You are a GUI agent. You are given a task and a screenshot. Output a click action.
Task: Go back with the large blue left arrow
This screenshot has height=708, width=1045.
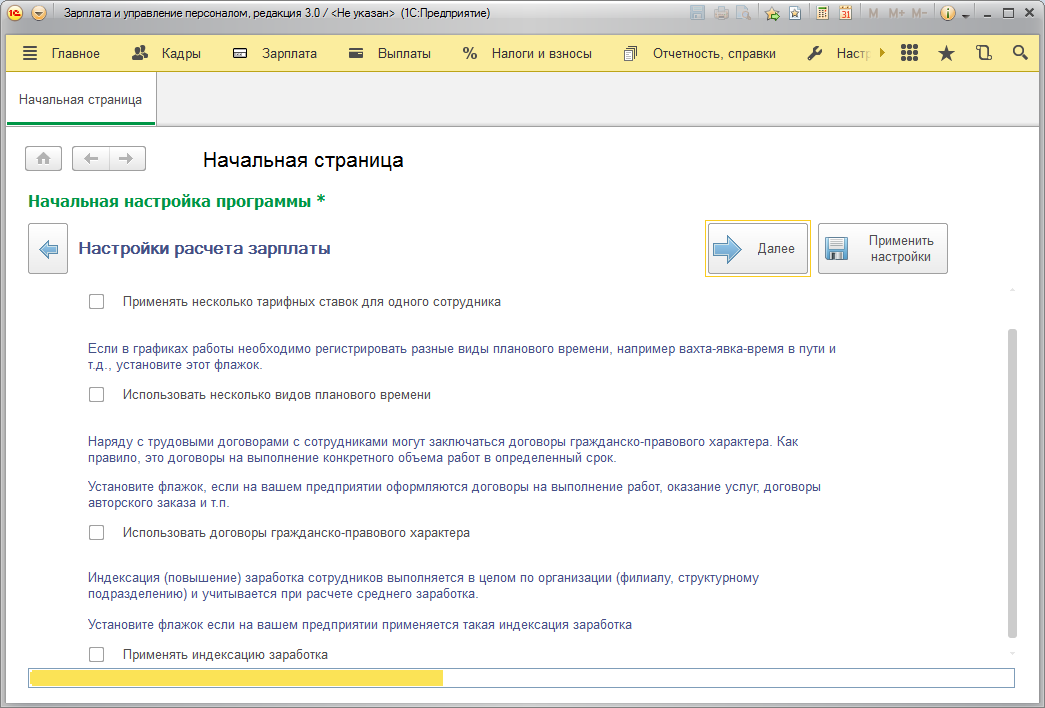(47, 249)
